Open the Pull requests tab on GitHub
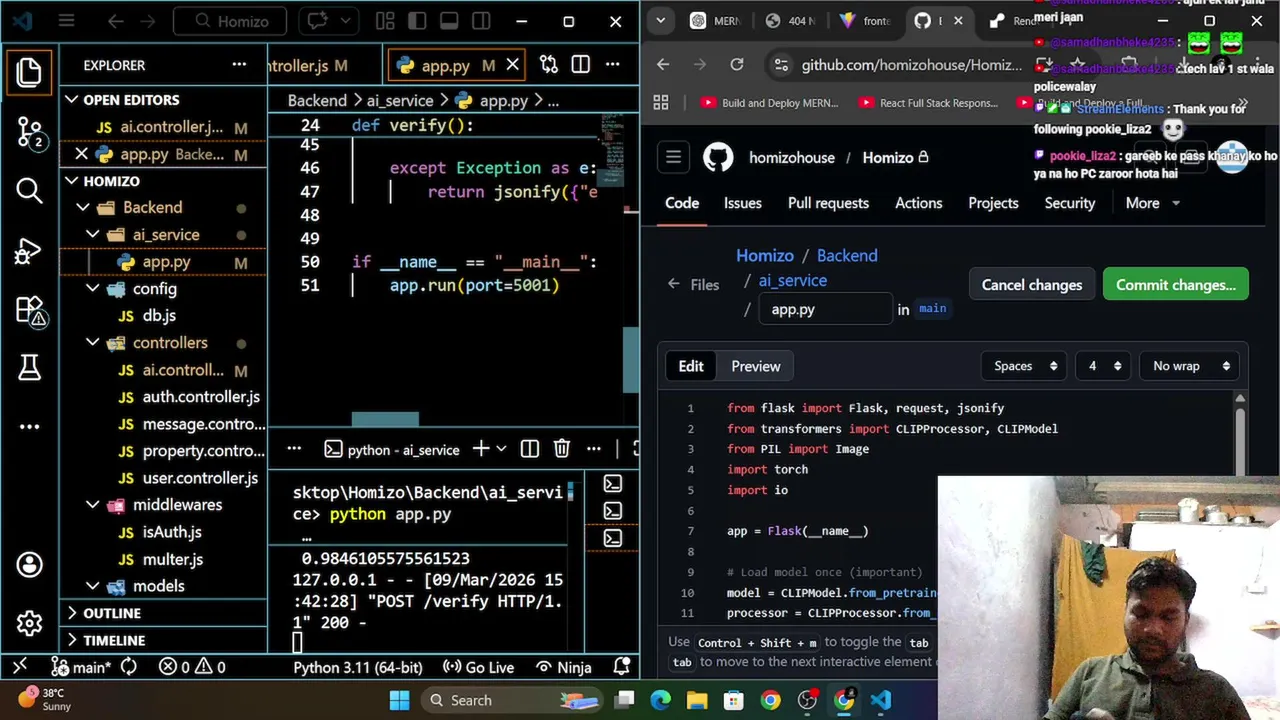Screen dimensions: 1280x720 [828, 203]
